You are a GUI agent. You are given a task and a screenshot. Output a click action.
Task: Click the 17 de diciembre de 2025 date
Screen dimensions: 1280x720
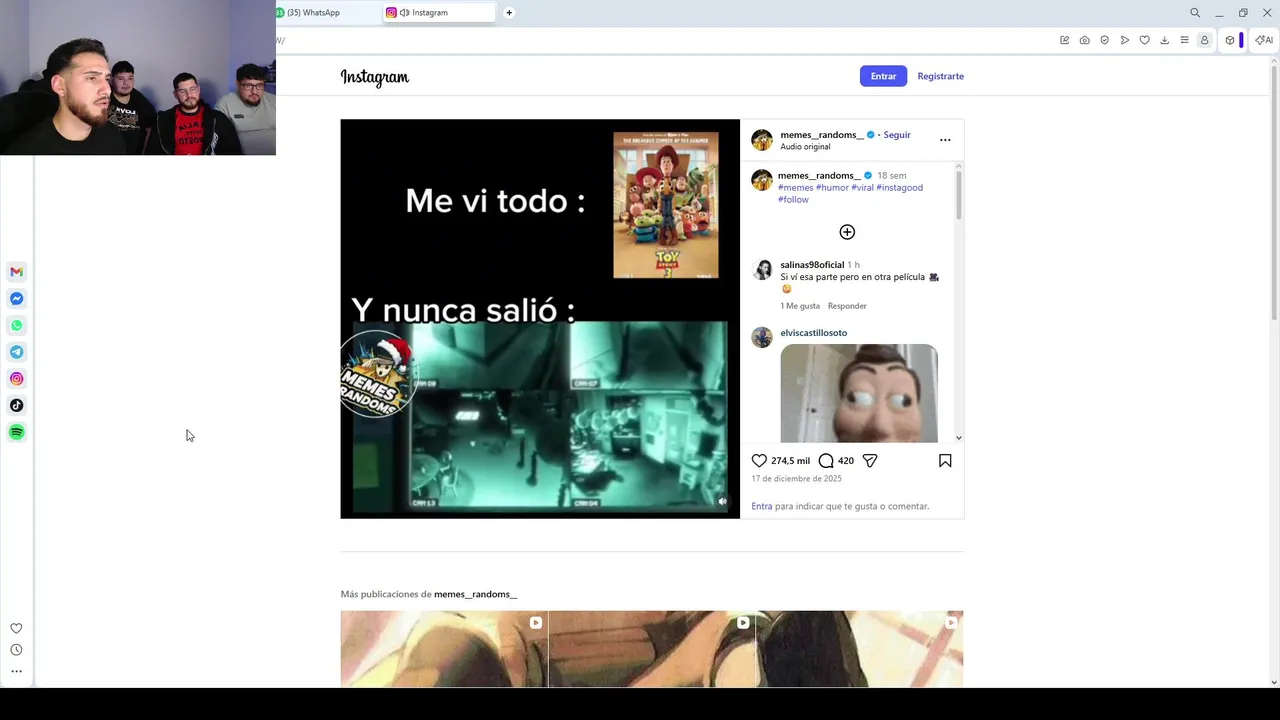[796, 479]
